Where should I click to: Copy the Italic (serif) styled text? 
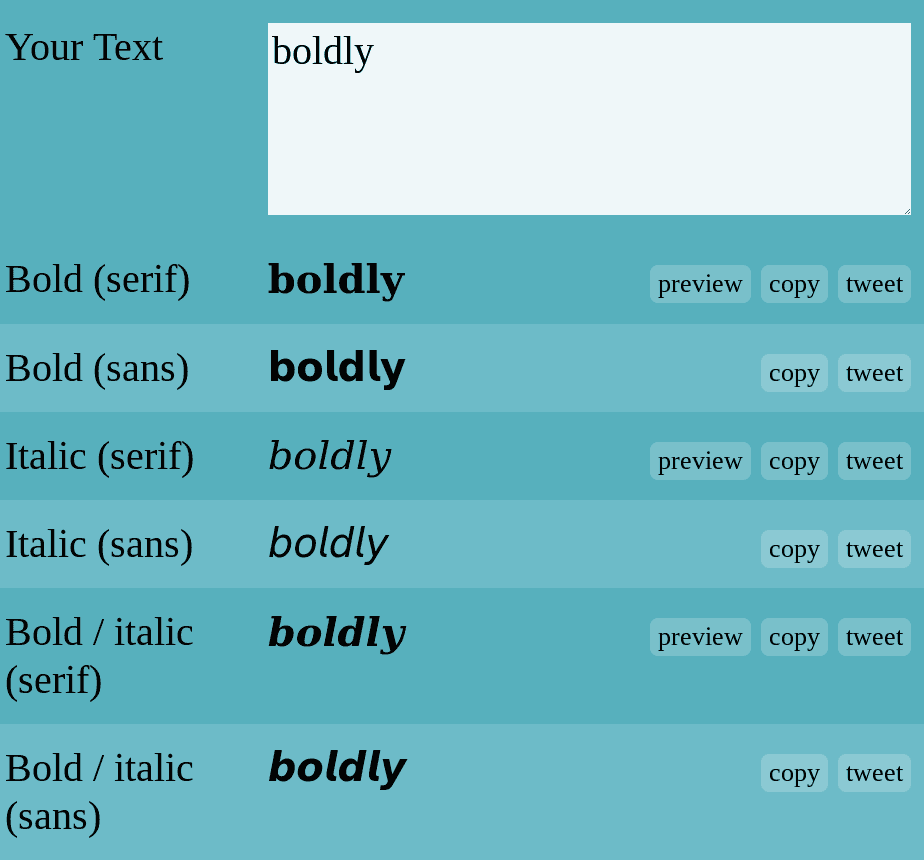794,460
